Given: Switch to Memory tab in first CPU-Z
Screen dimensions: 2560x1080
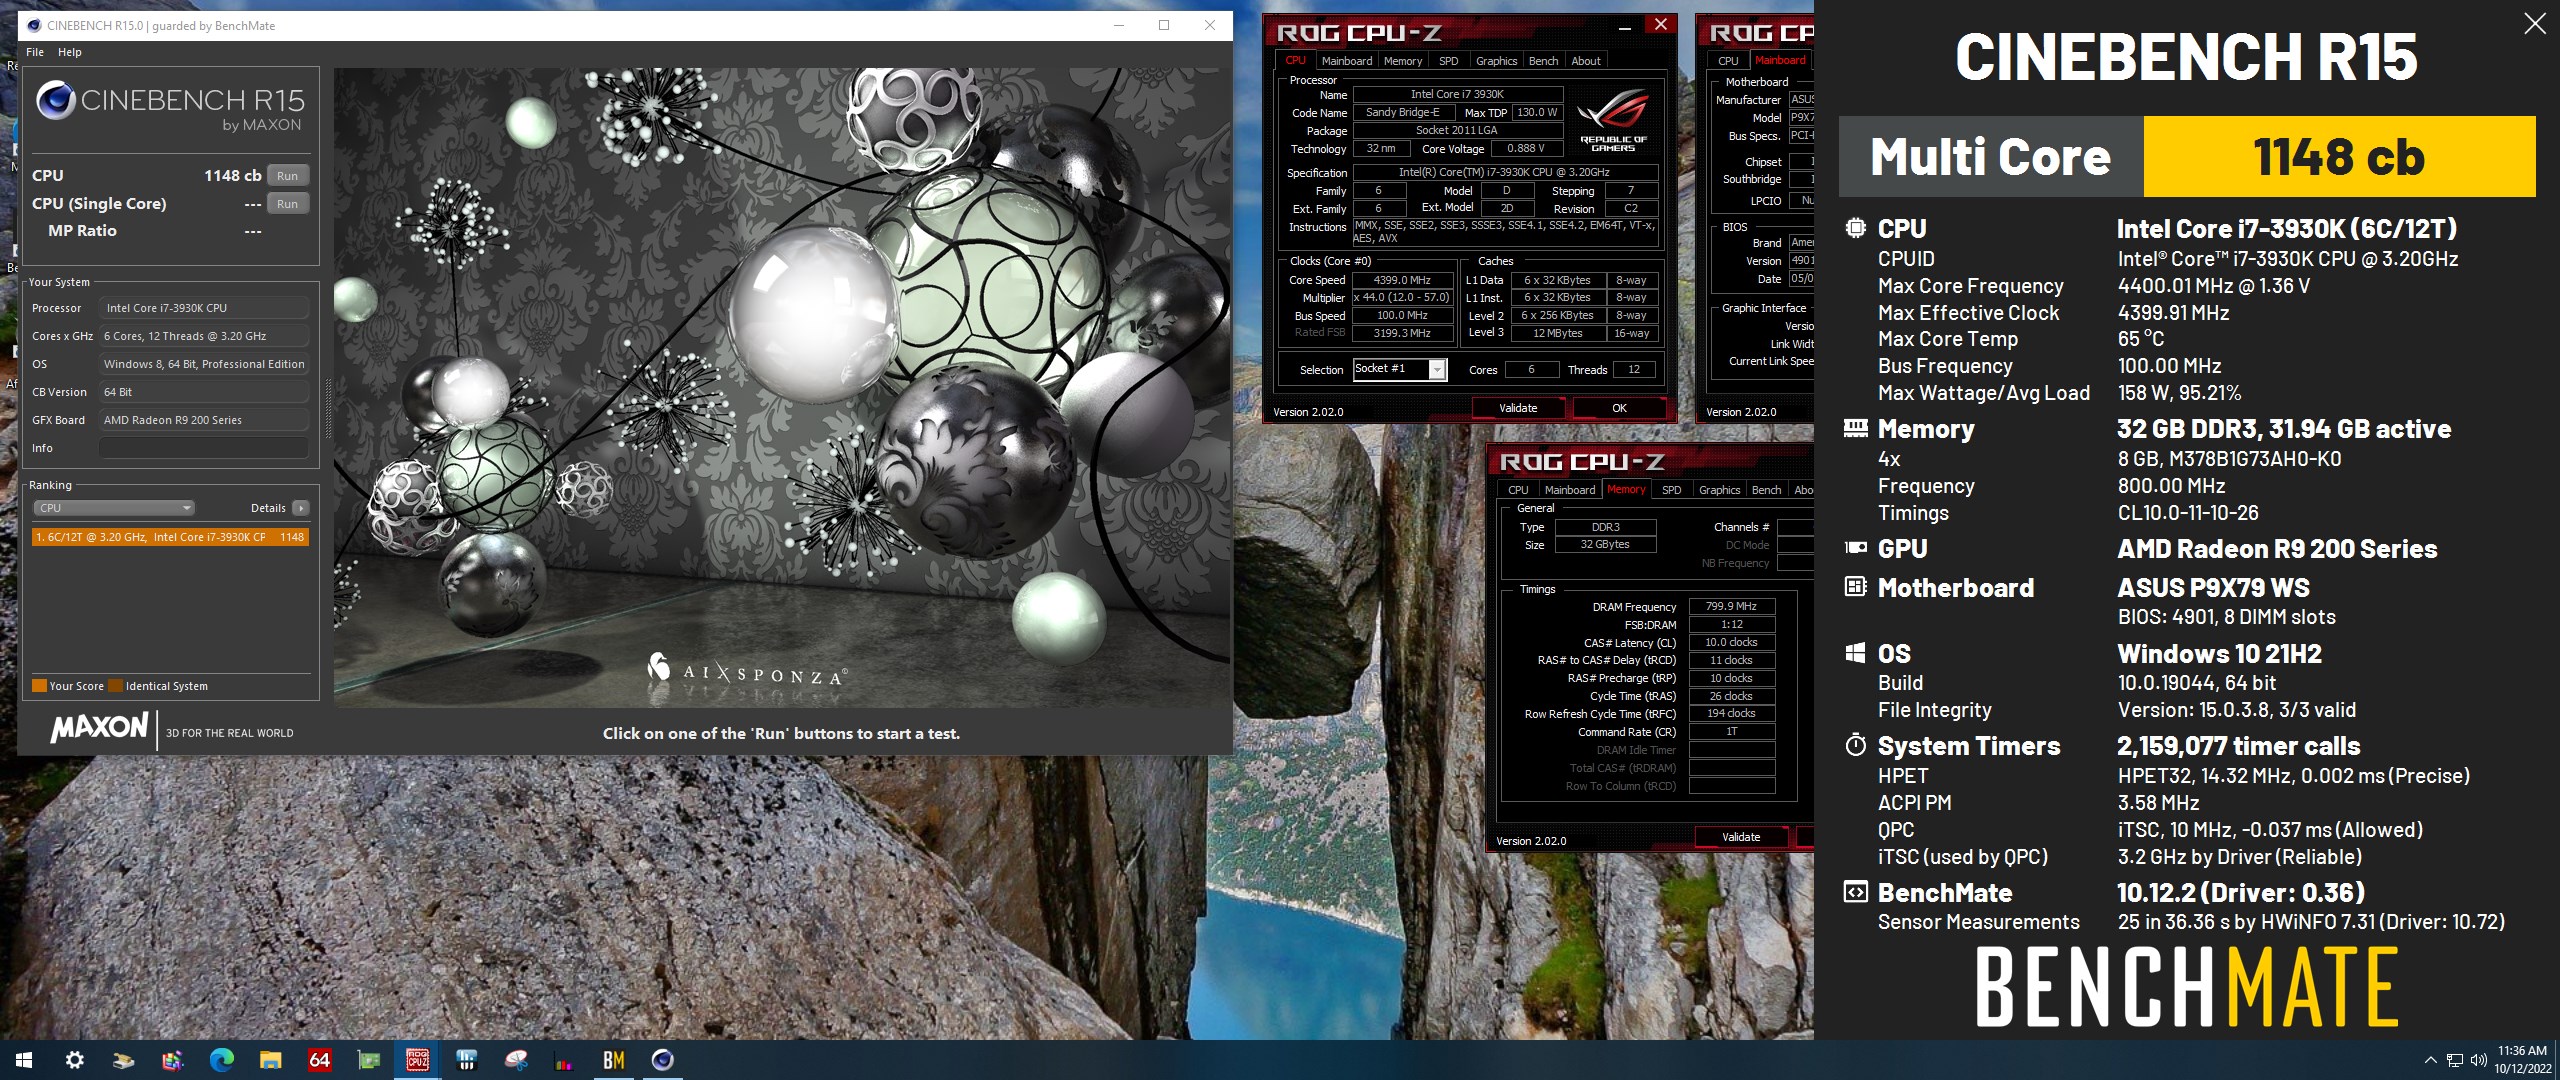Looking at the screenshot, I should [x=1403, y=61].
